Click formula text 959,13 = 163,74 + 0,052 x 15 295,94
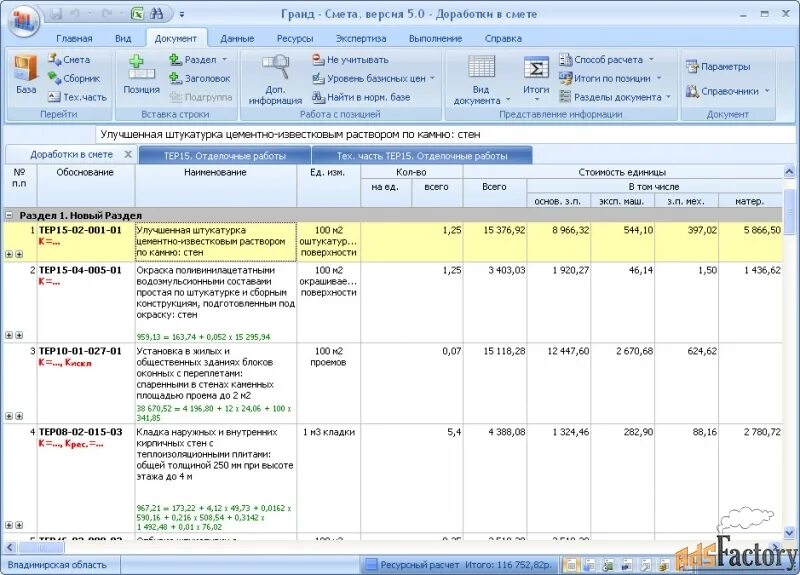This screenshot has width=800, height=575. pyautogui.click(x=204, y=337)
